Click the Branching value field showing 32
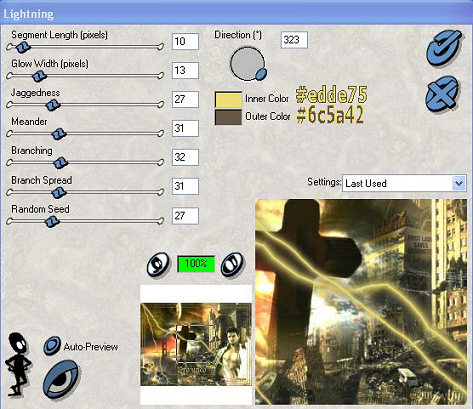The height and width of the screenshot is (409, 473). point(185,157)
